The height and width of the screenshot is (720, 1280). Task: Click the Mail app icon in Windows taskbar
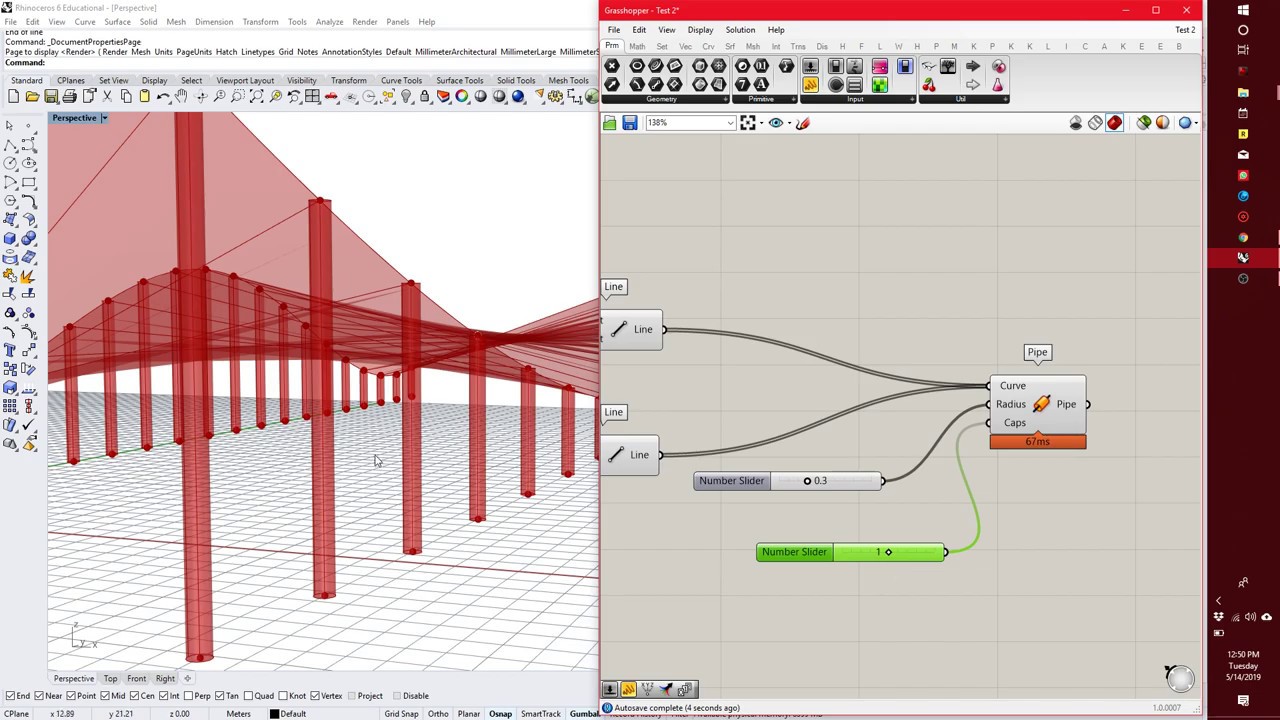(x=1243, y=154)
